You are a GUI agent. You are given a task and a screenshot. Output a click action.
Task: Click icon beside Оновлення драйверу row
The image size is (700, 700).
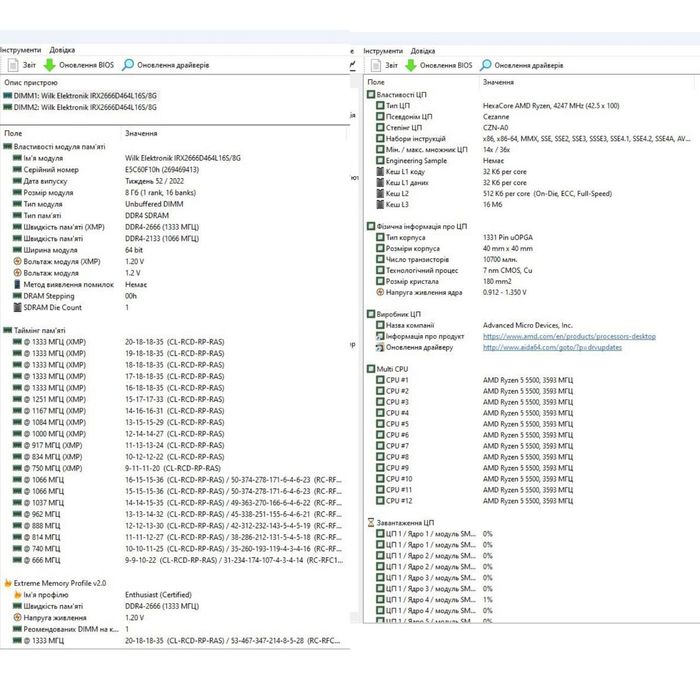(x=380, y=347)
